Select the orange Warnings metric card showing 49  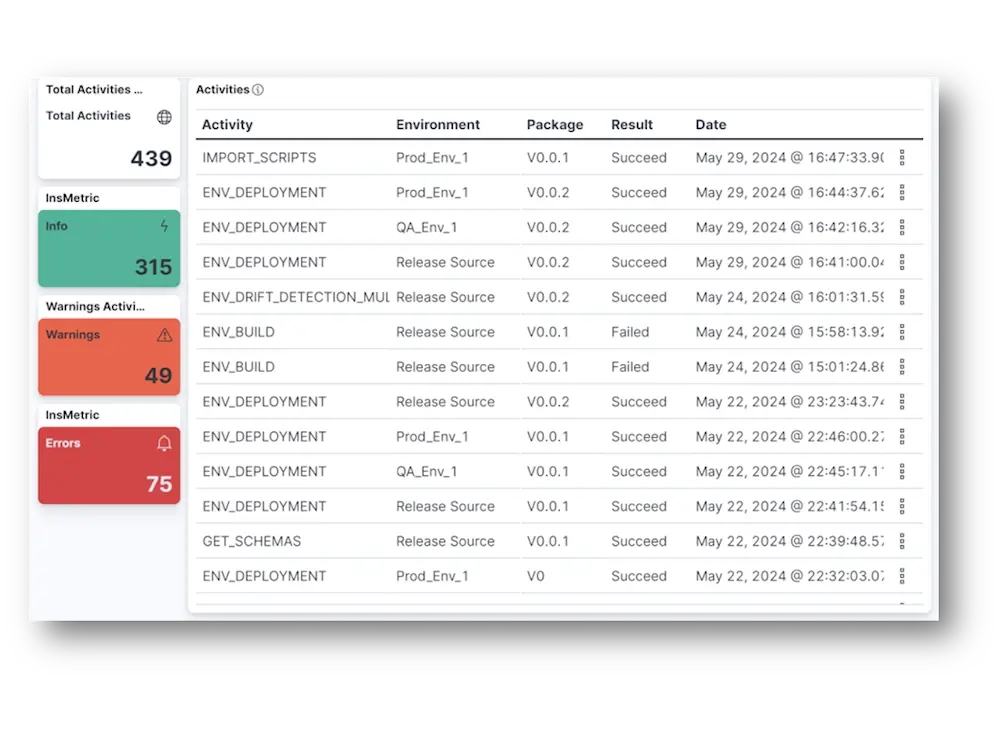click(x=109, y=357)
